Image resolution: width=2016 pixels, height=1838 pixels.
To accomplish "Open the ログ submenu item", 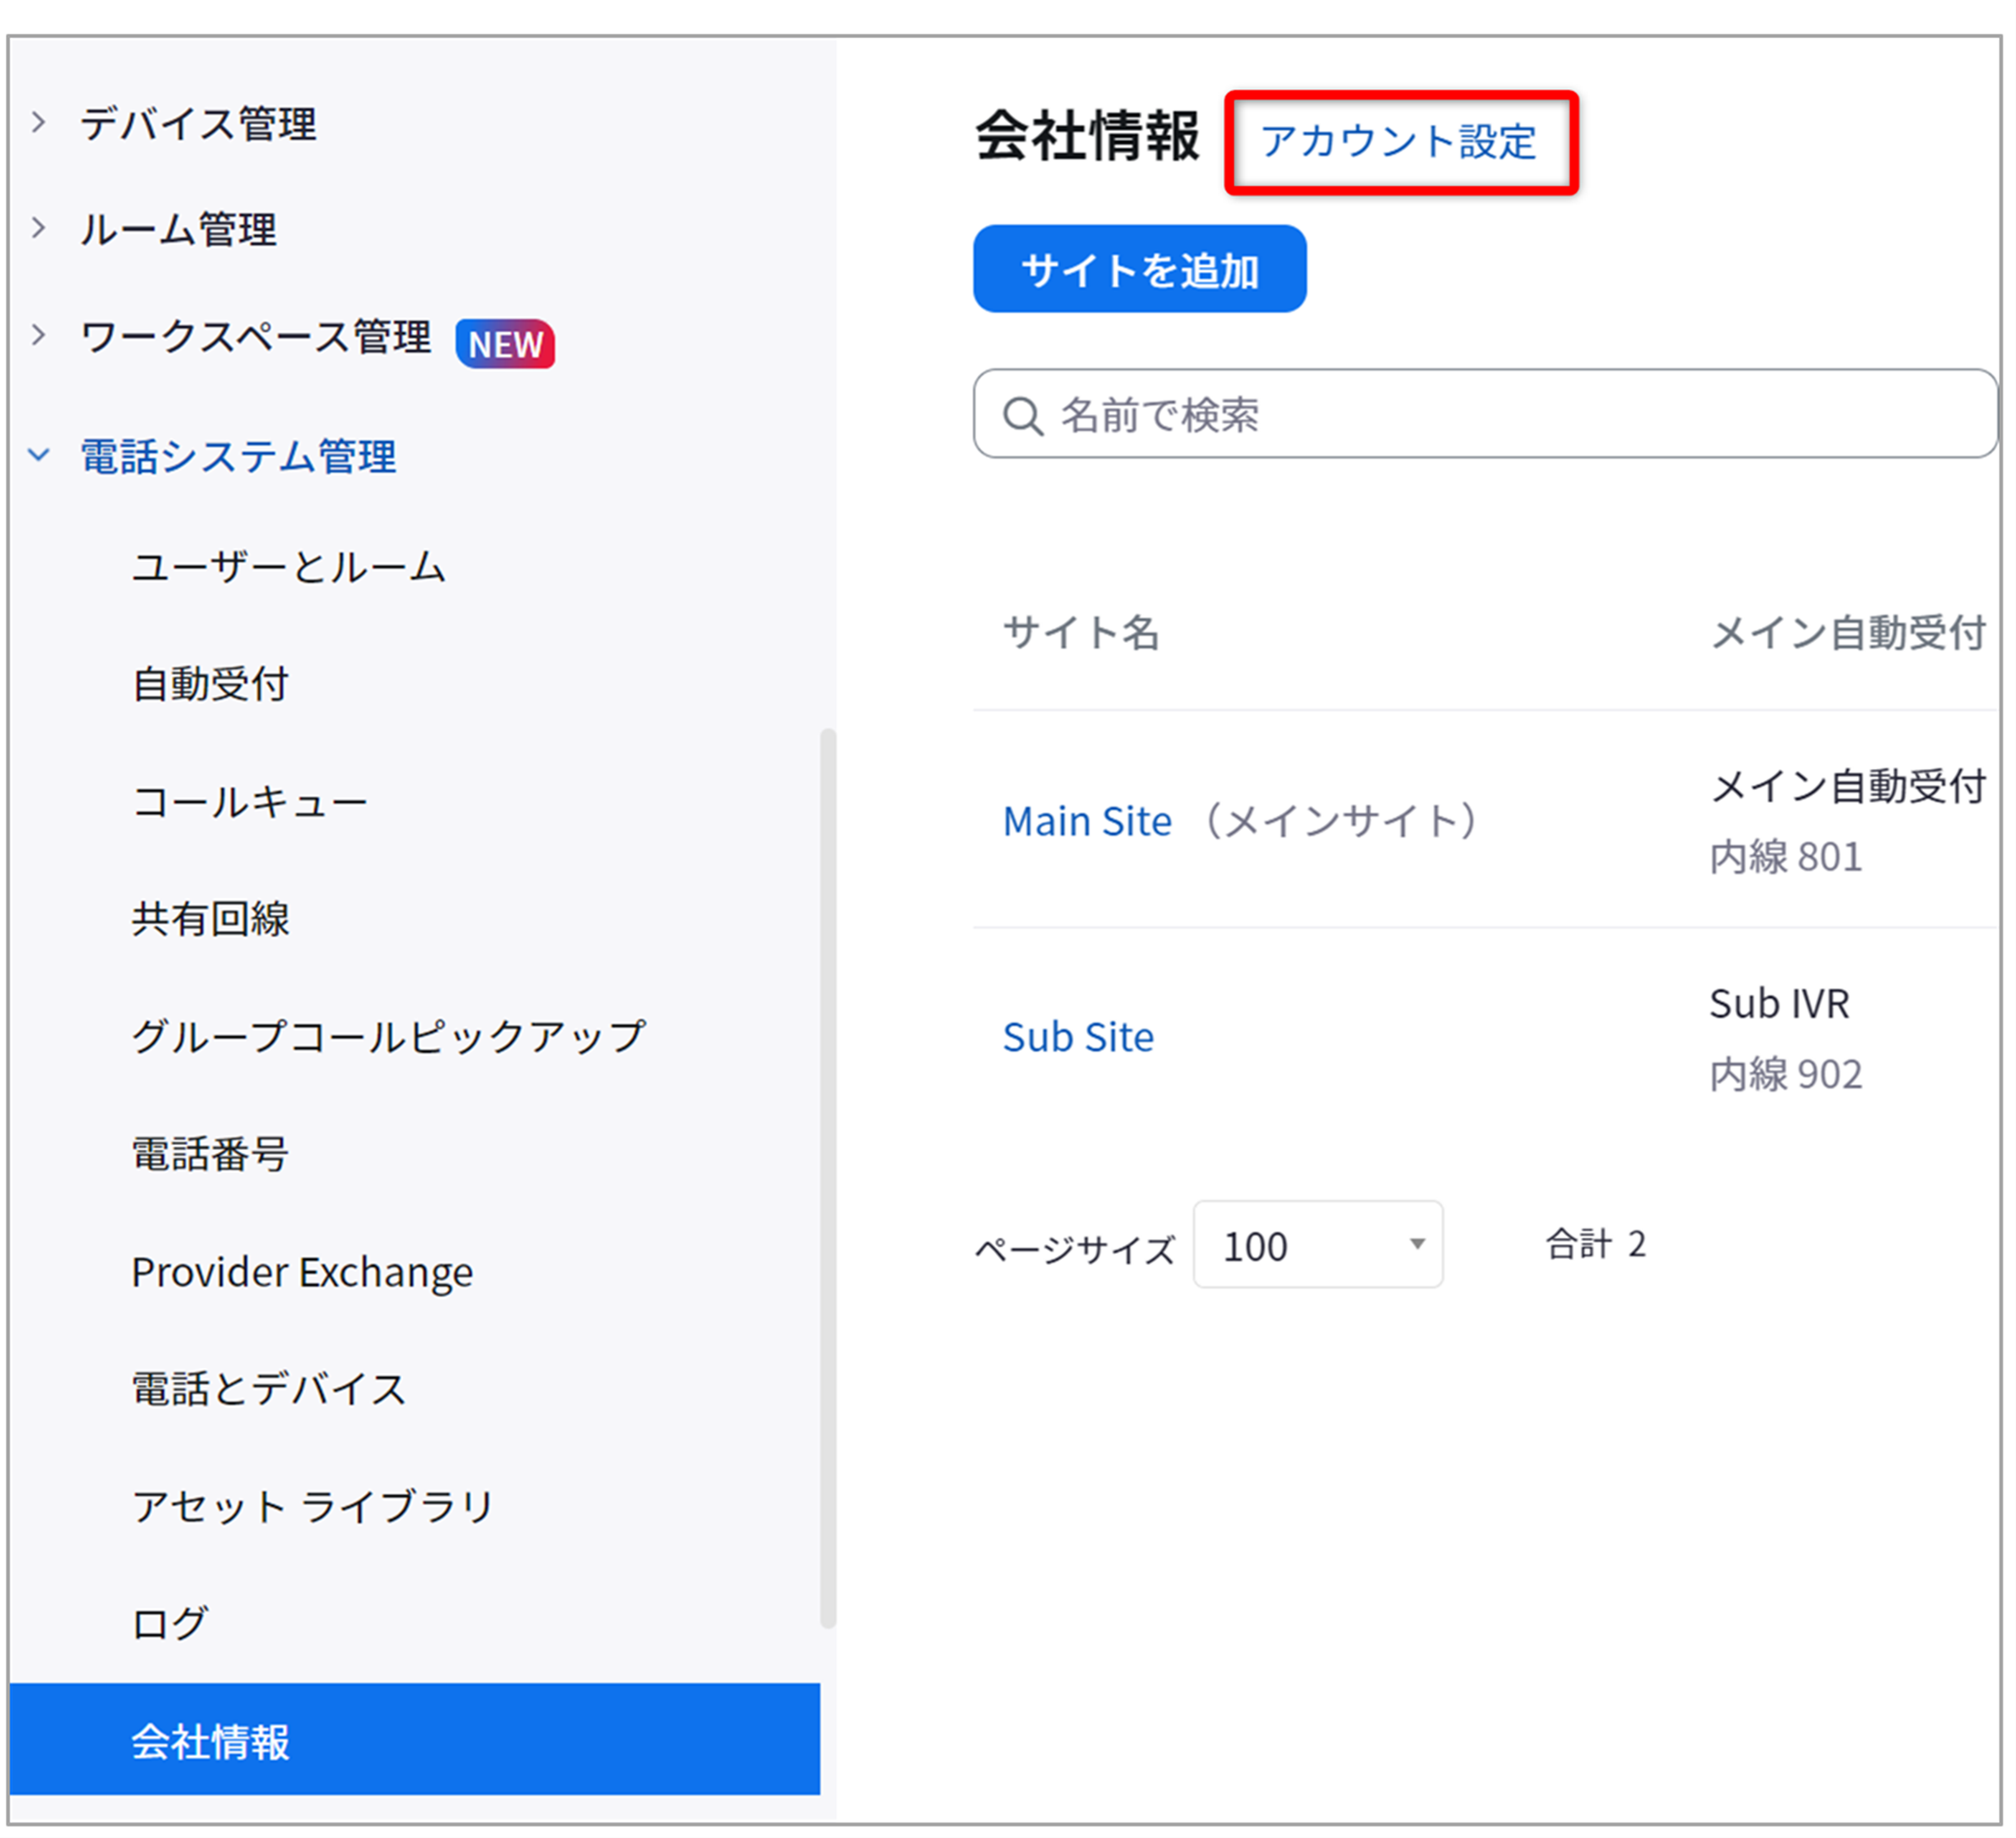I will click(170, 1623).
